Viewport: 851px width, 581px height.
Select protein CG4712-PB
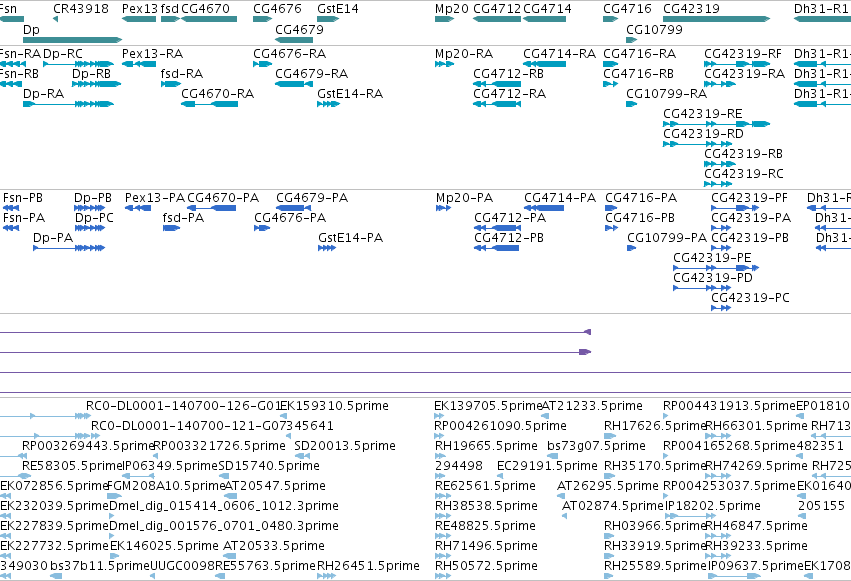509,238
